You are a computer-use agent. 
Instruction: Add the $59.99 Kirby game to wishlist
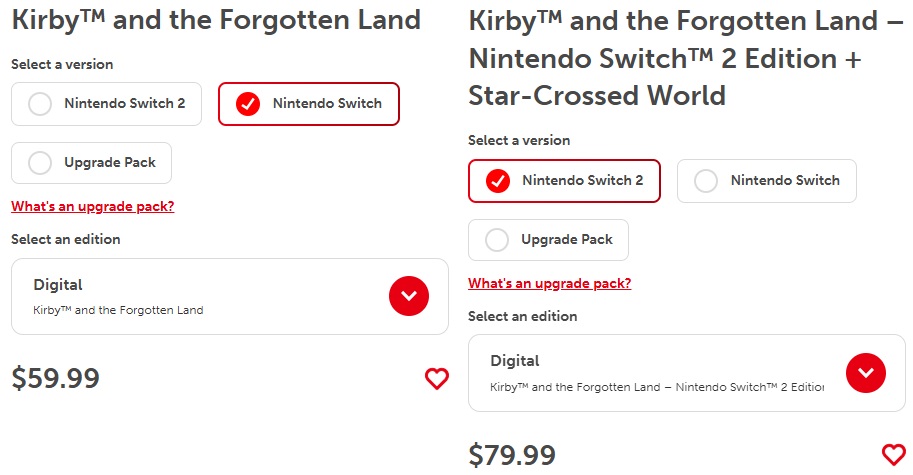[437, 378]
